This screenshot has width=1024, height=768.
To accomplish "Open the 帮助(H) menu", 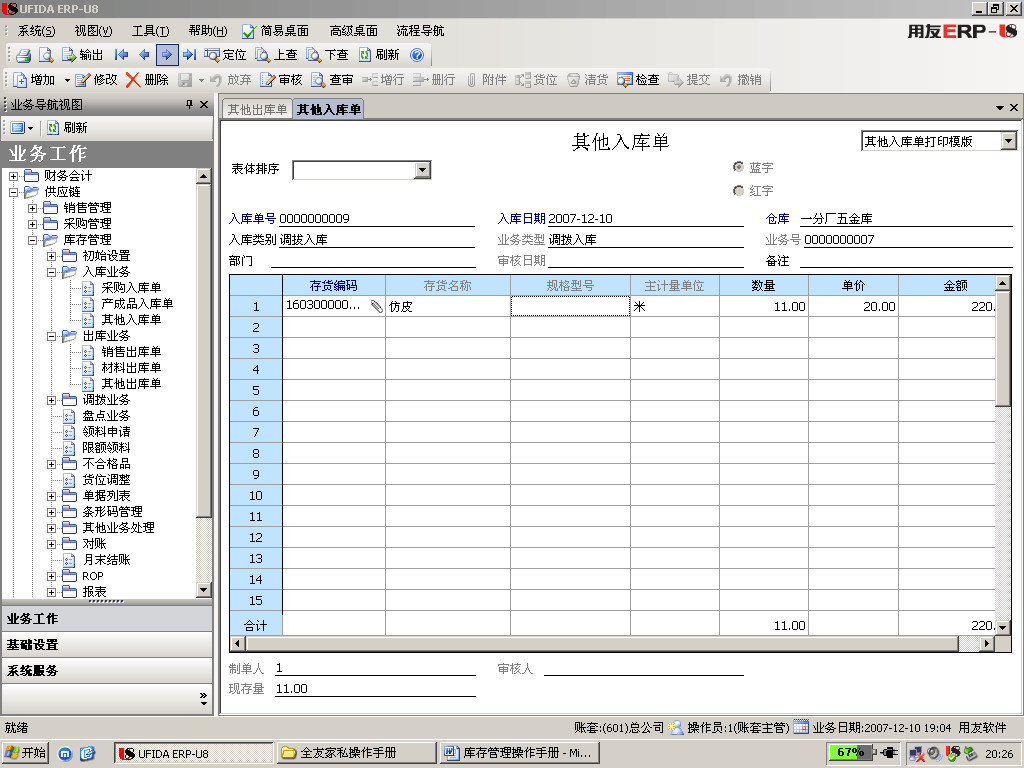I will click(208, 31).
